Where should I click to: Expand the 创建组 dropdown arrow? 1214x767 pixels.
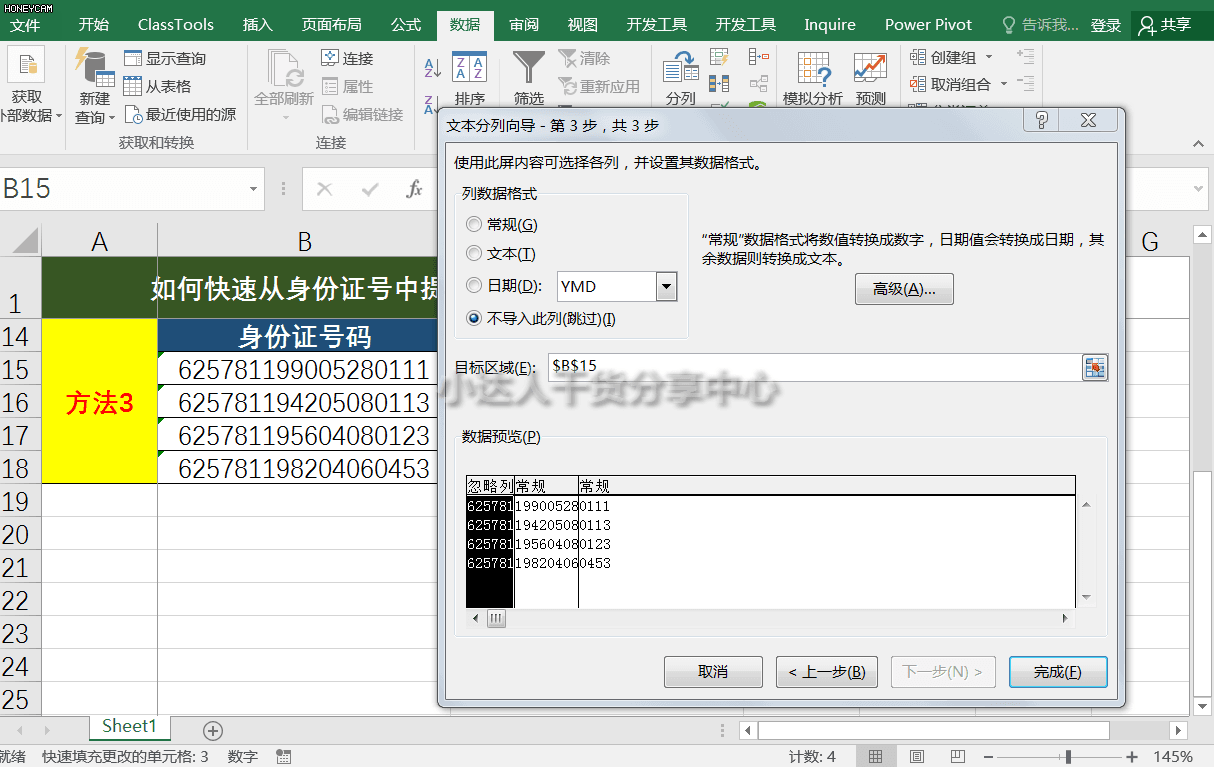click(989, 57)
